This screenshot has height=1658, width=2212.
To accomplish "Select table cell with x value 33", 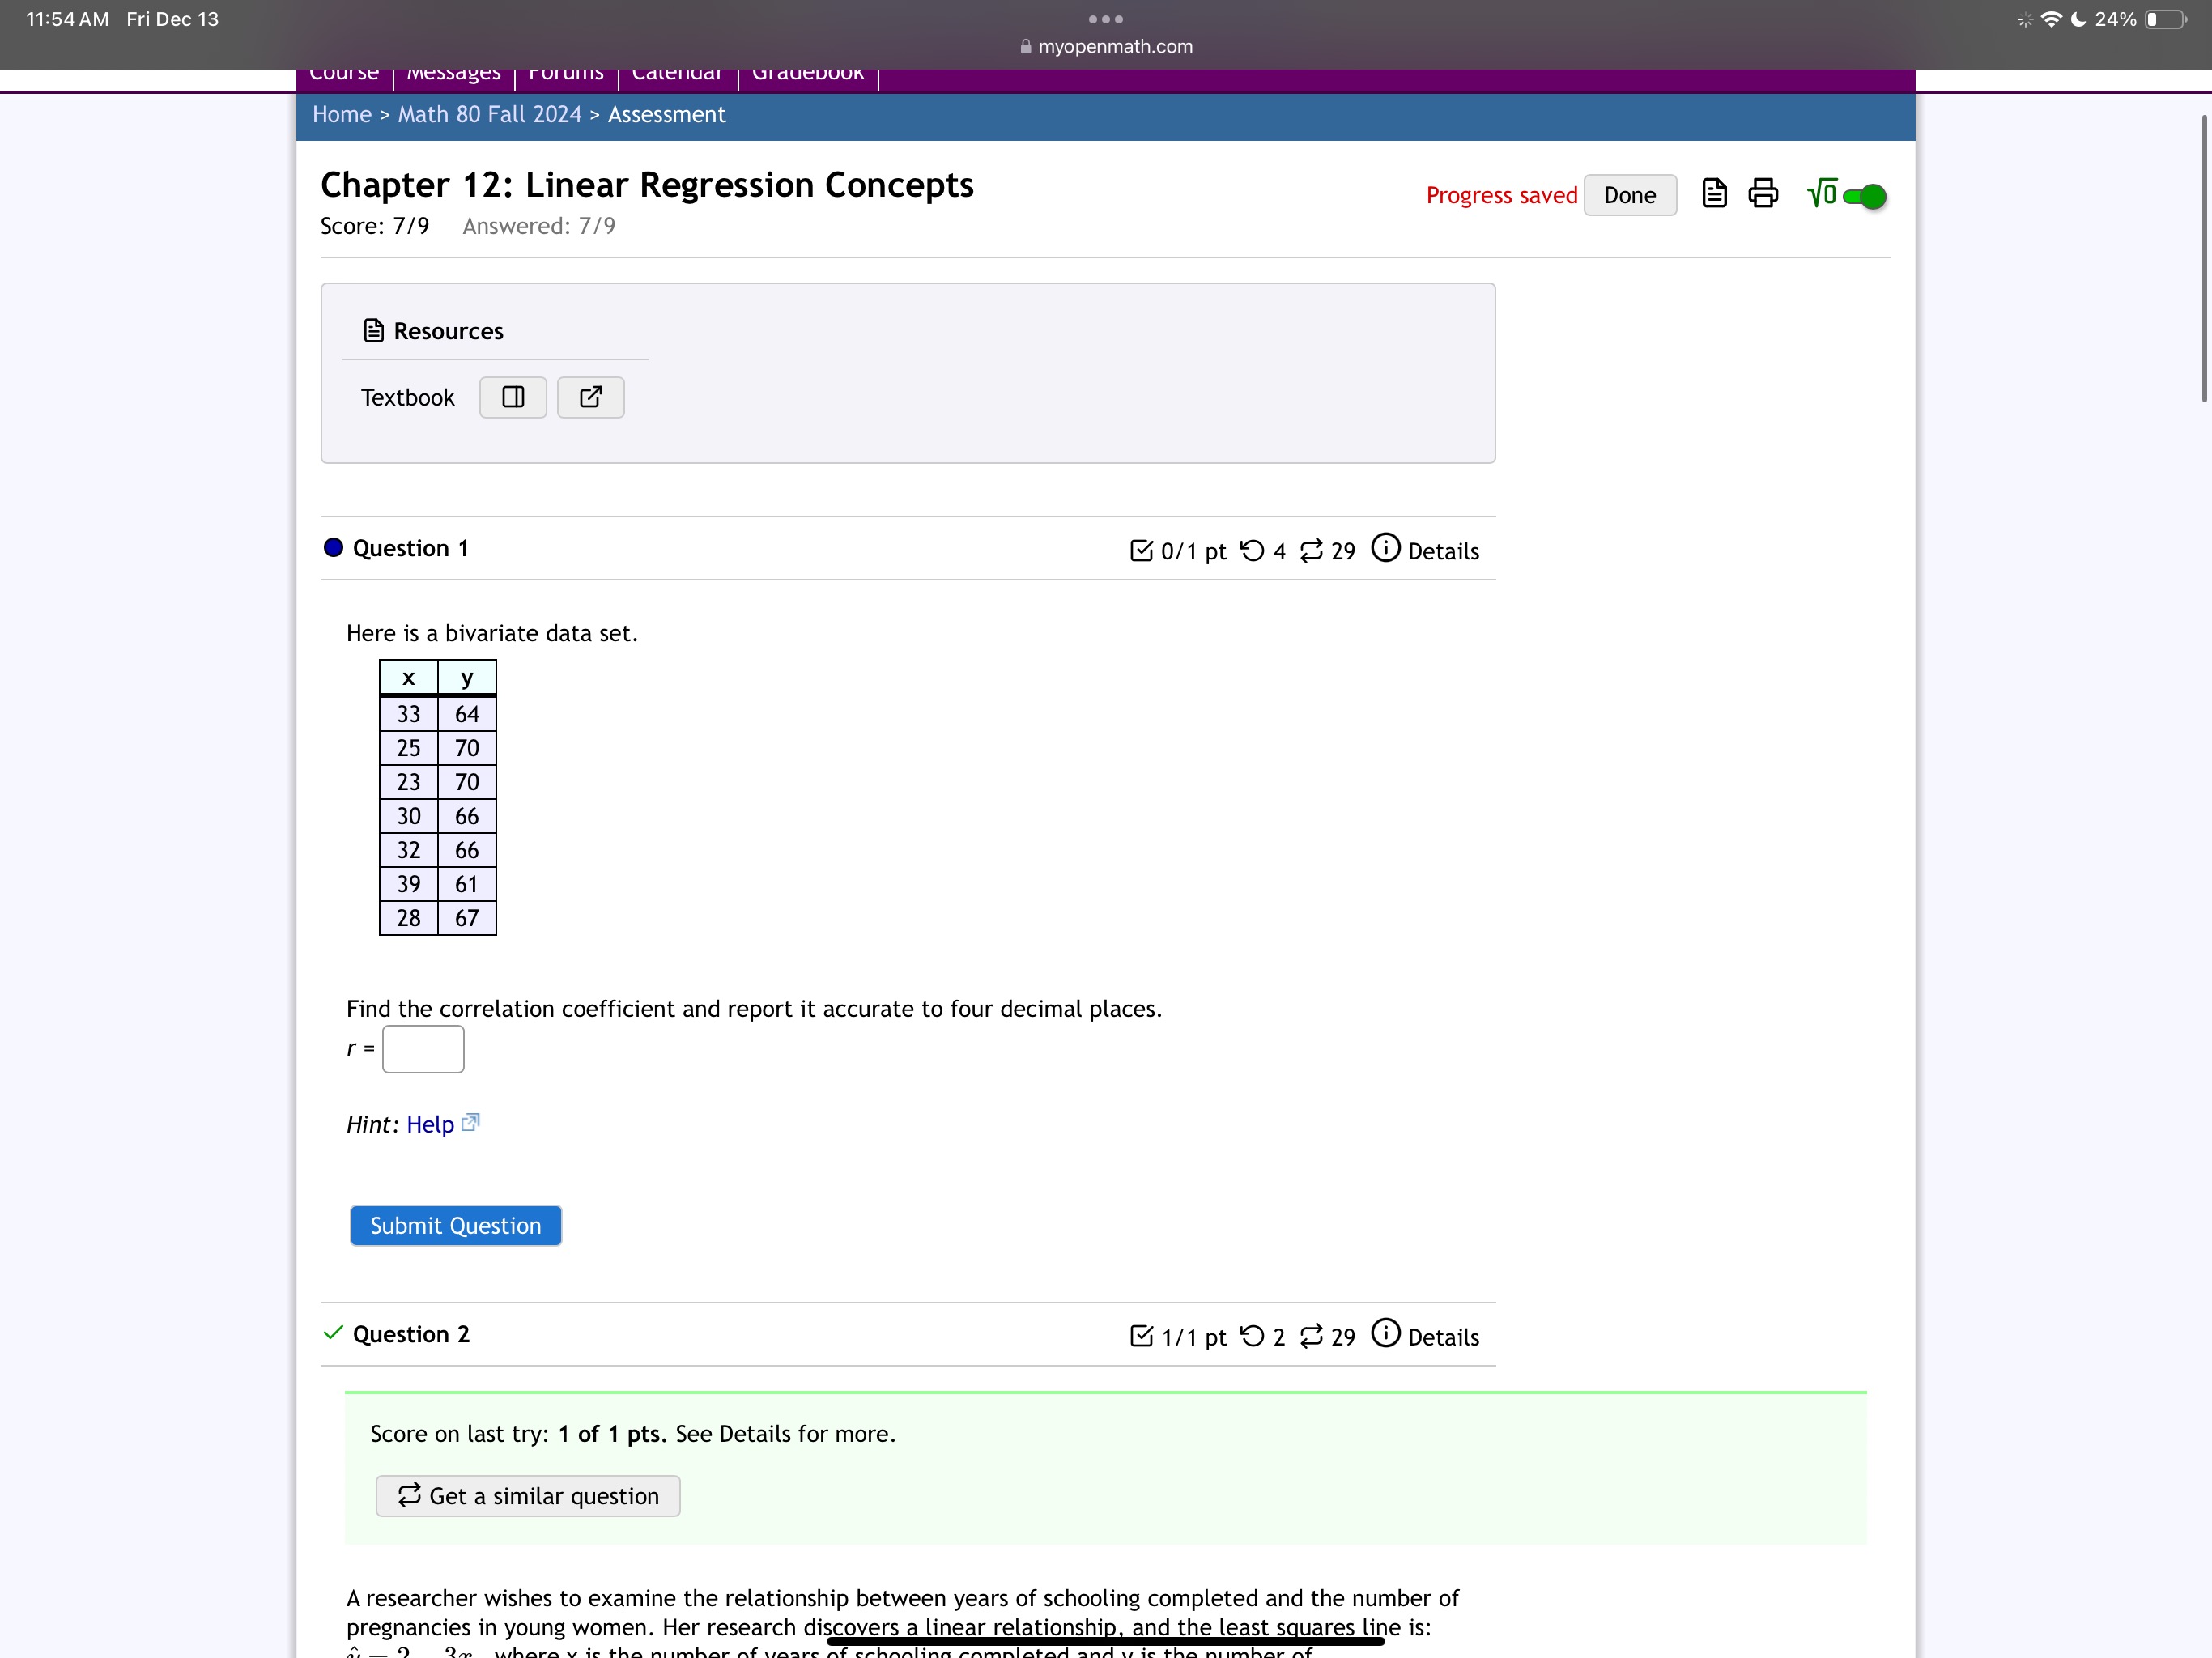I will [409, 714].
